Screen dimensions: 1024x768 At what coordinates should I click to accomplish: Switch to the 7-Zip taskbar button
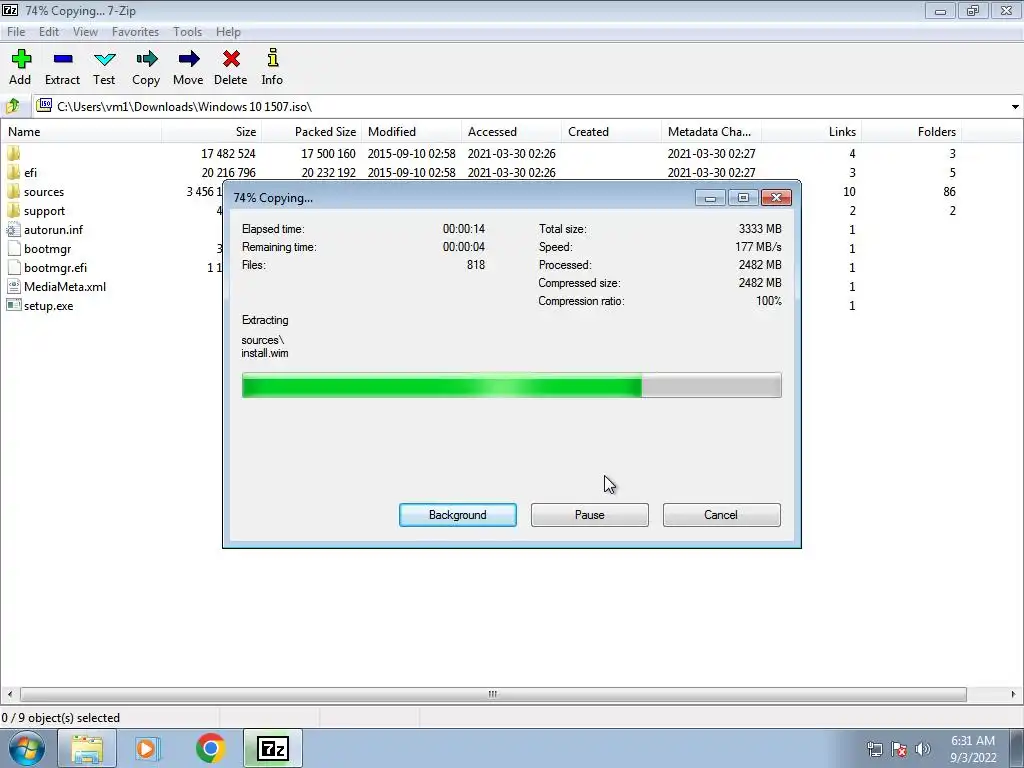click(x=273, y=748)
